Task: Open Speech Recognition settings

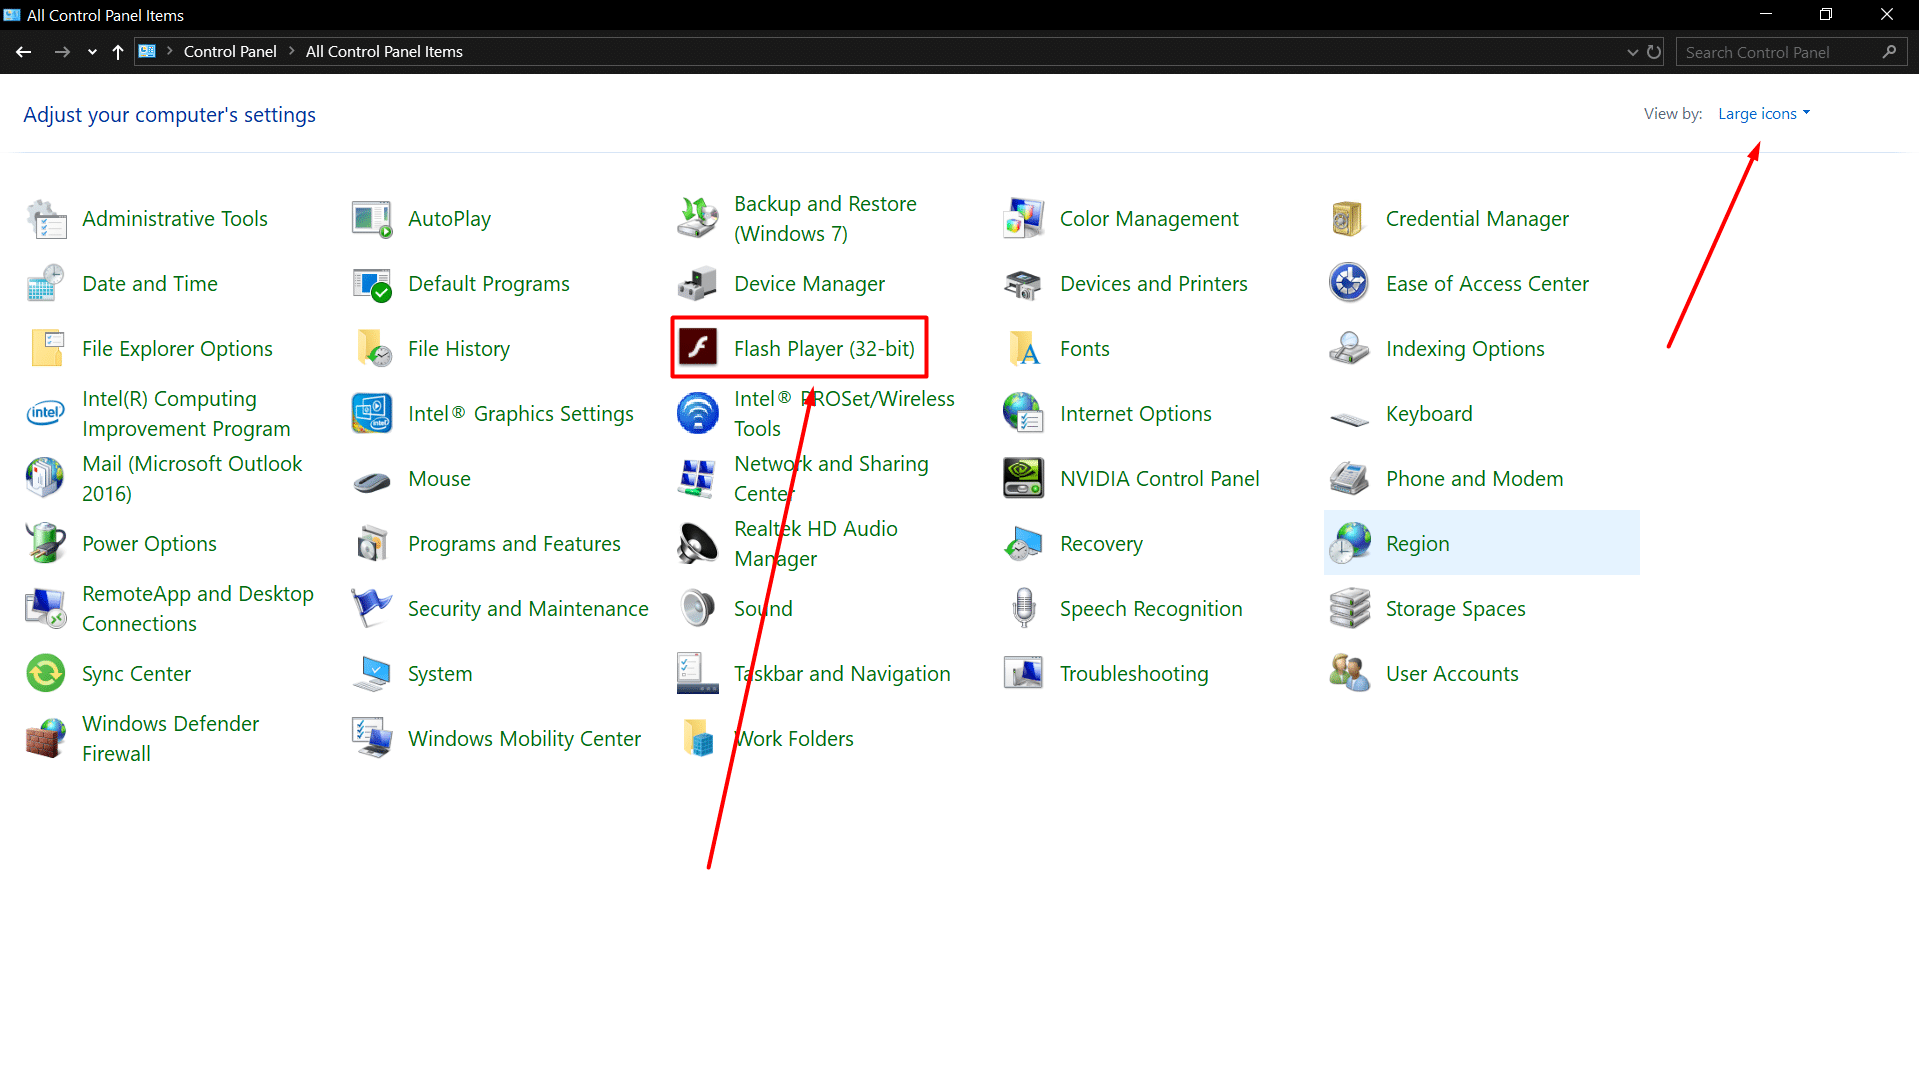Action: point(1151,607)
